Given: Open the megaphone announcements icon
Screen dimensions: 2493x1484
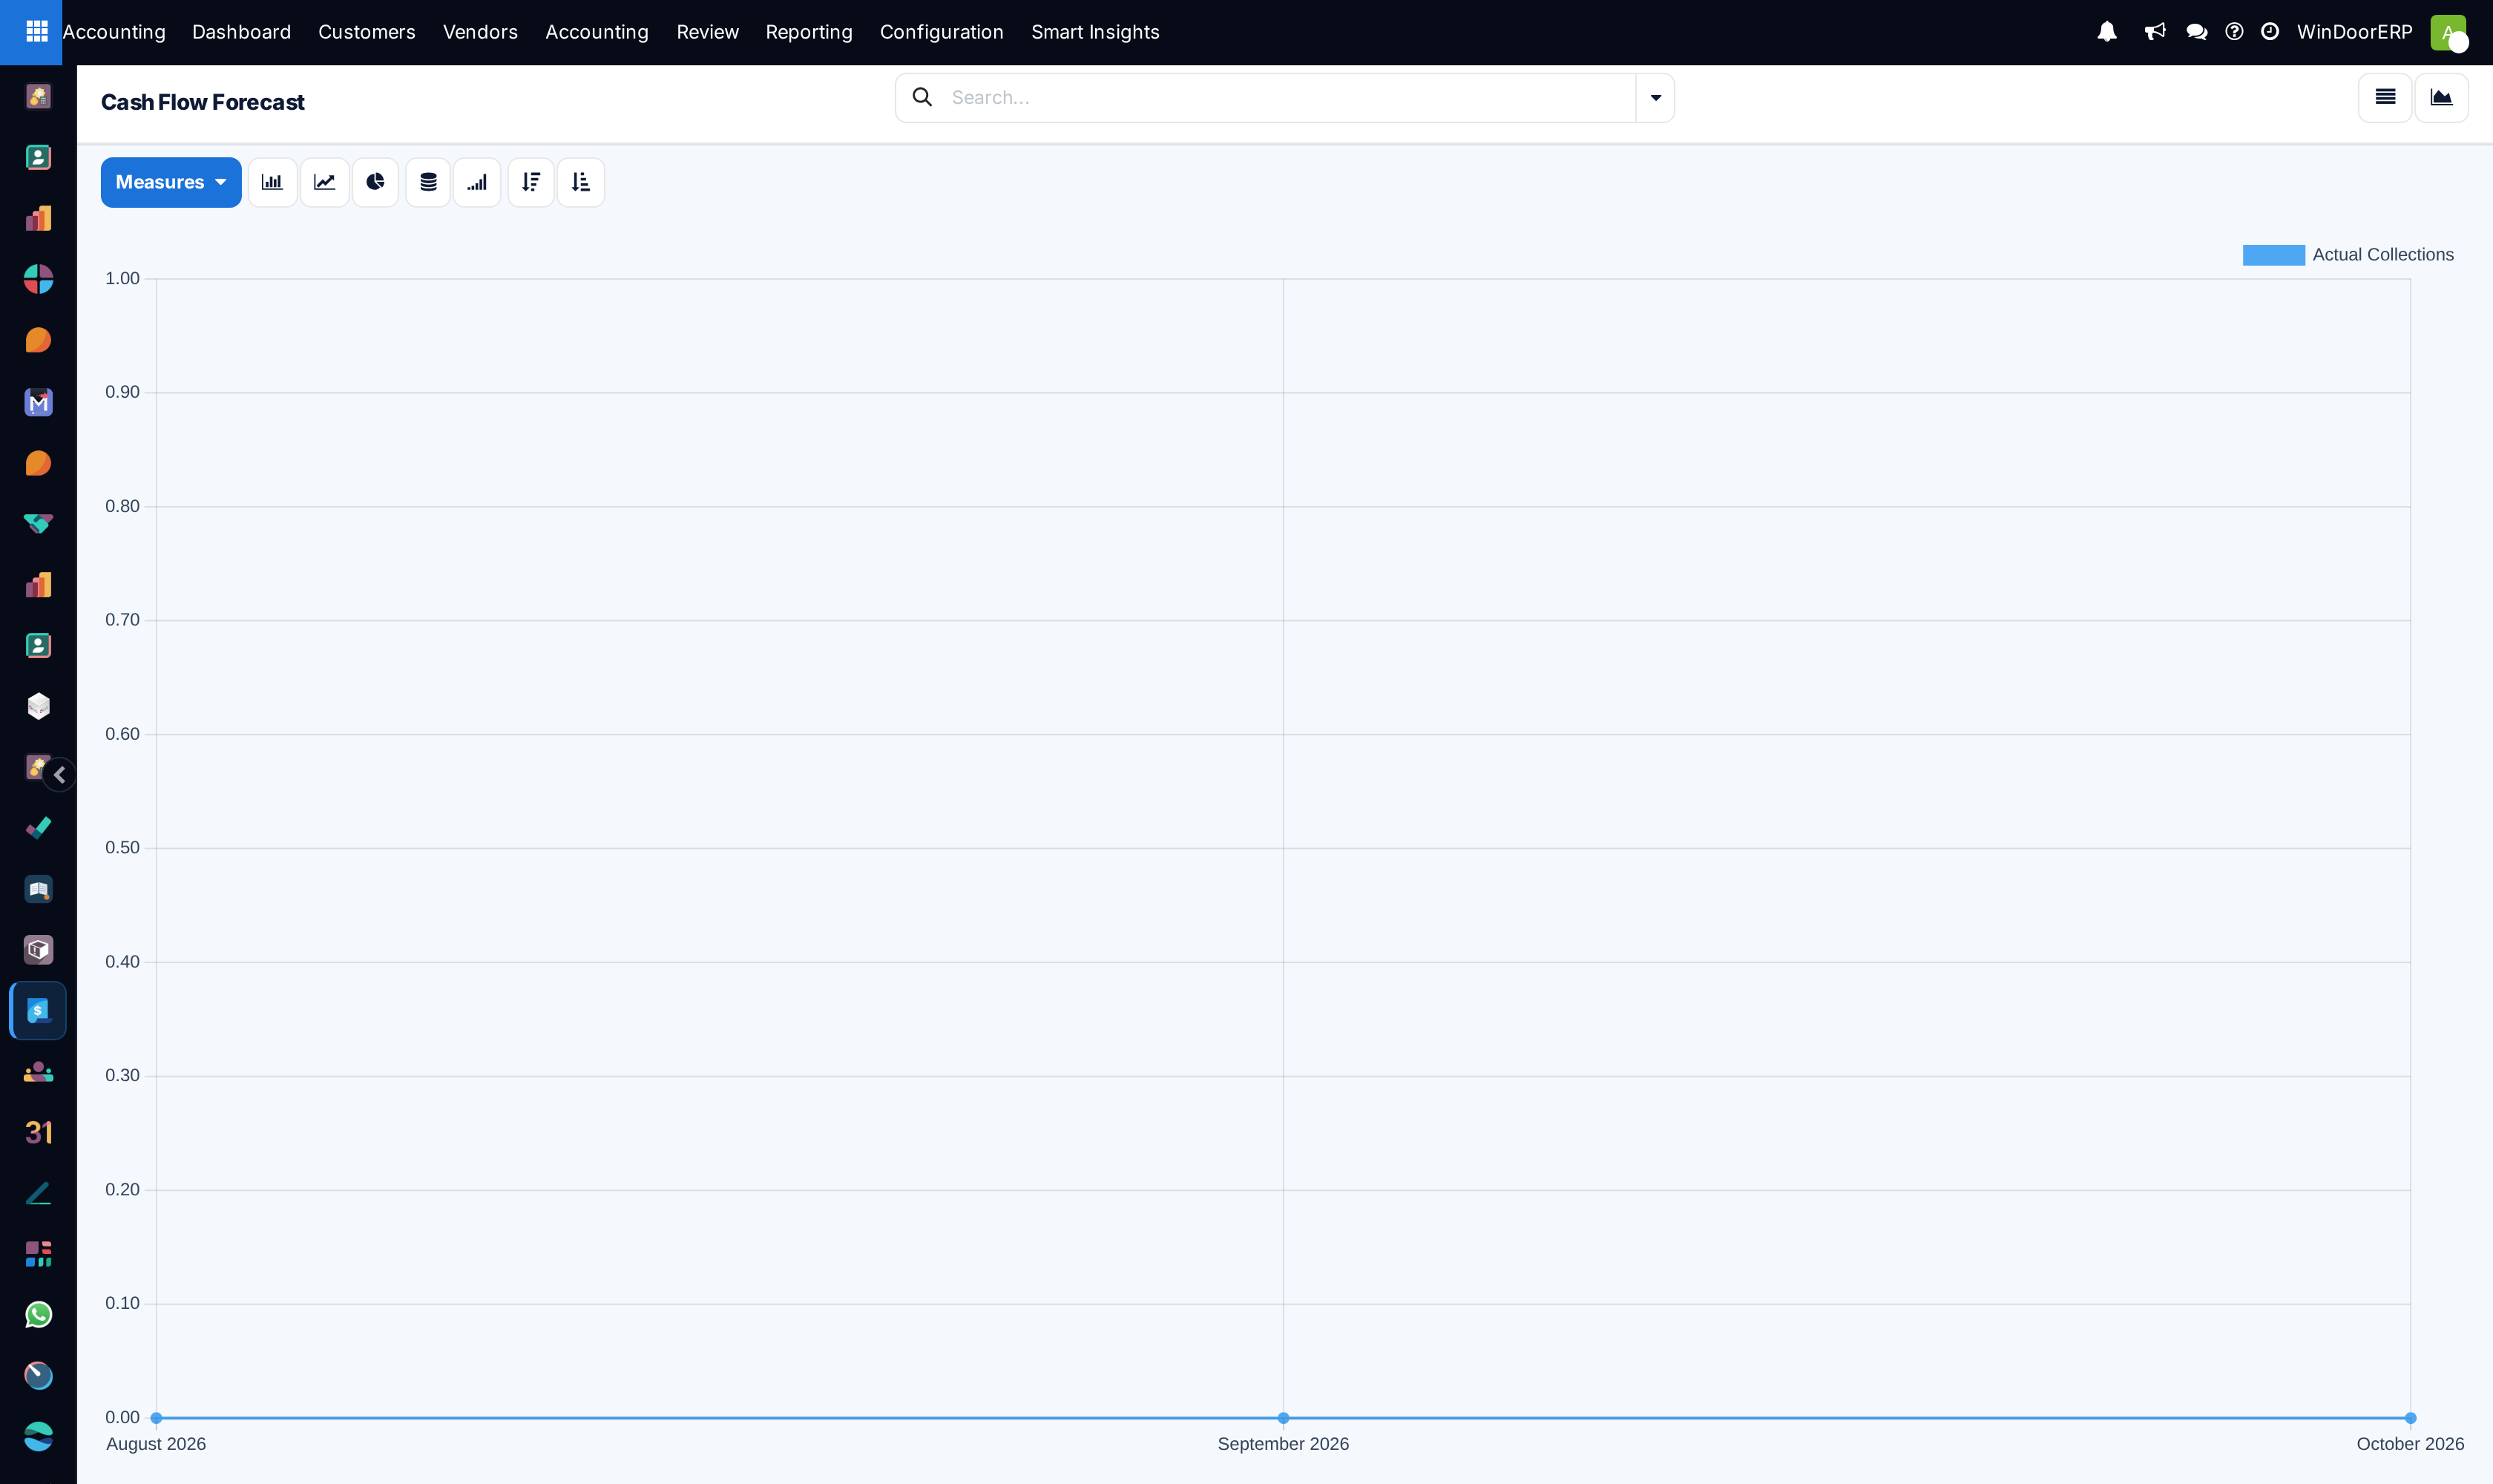Looking at the screenshot, I should point(2155,32).
